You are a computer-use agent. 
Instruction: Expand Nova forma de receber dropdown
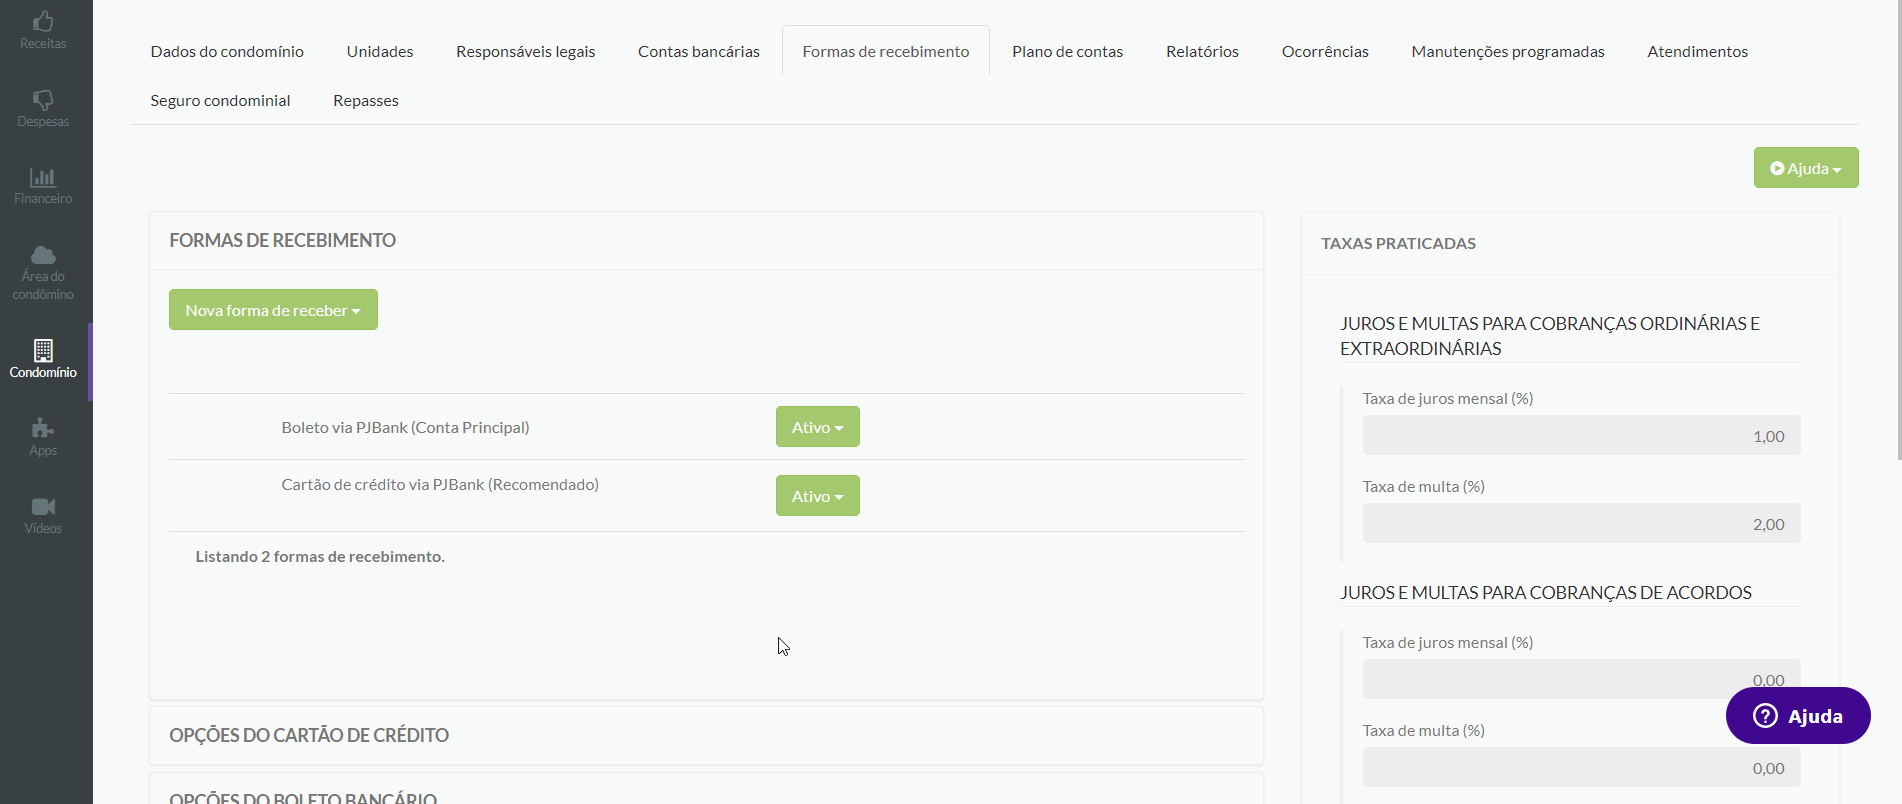pyautogui.click(x=273, y=310)
